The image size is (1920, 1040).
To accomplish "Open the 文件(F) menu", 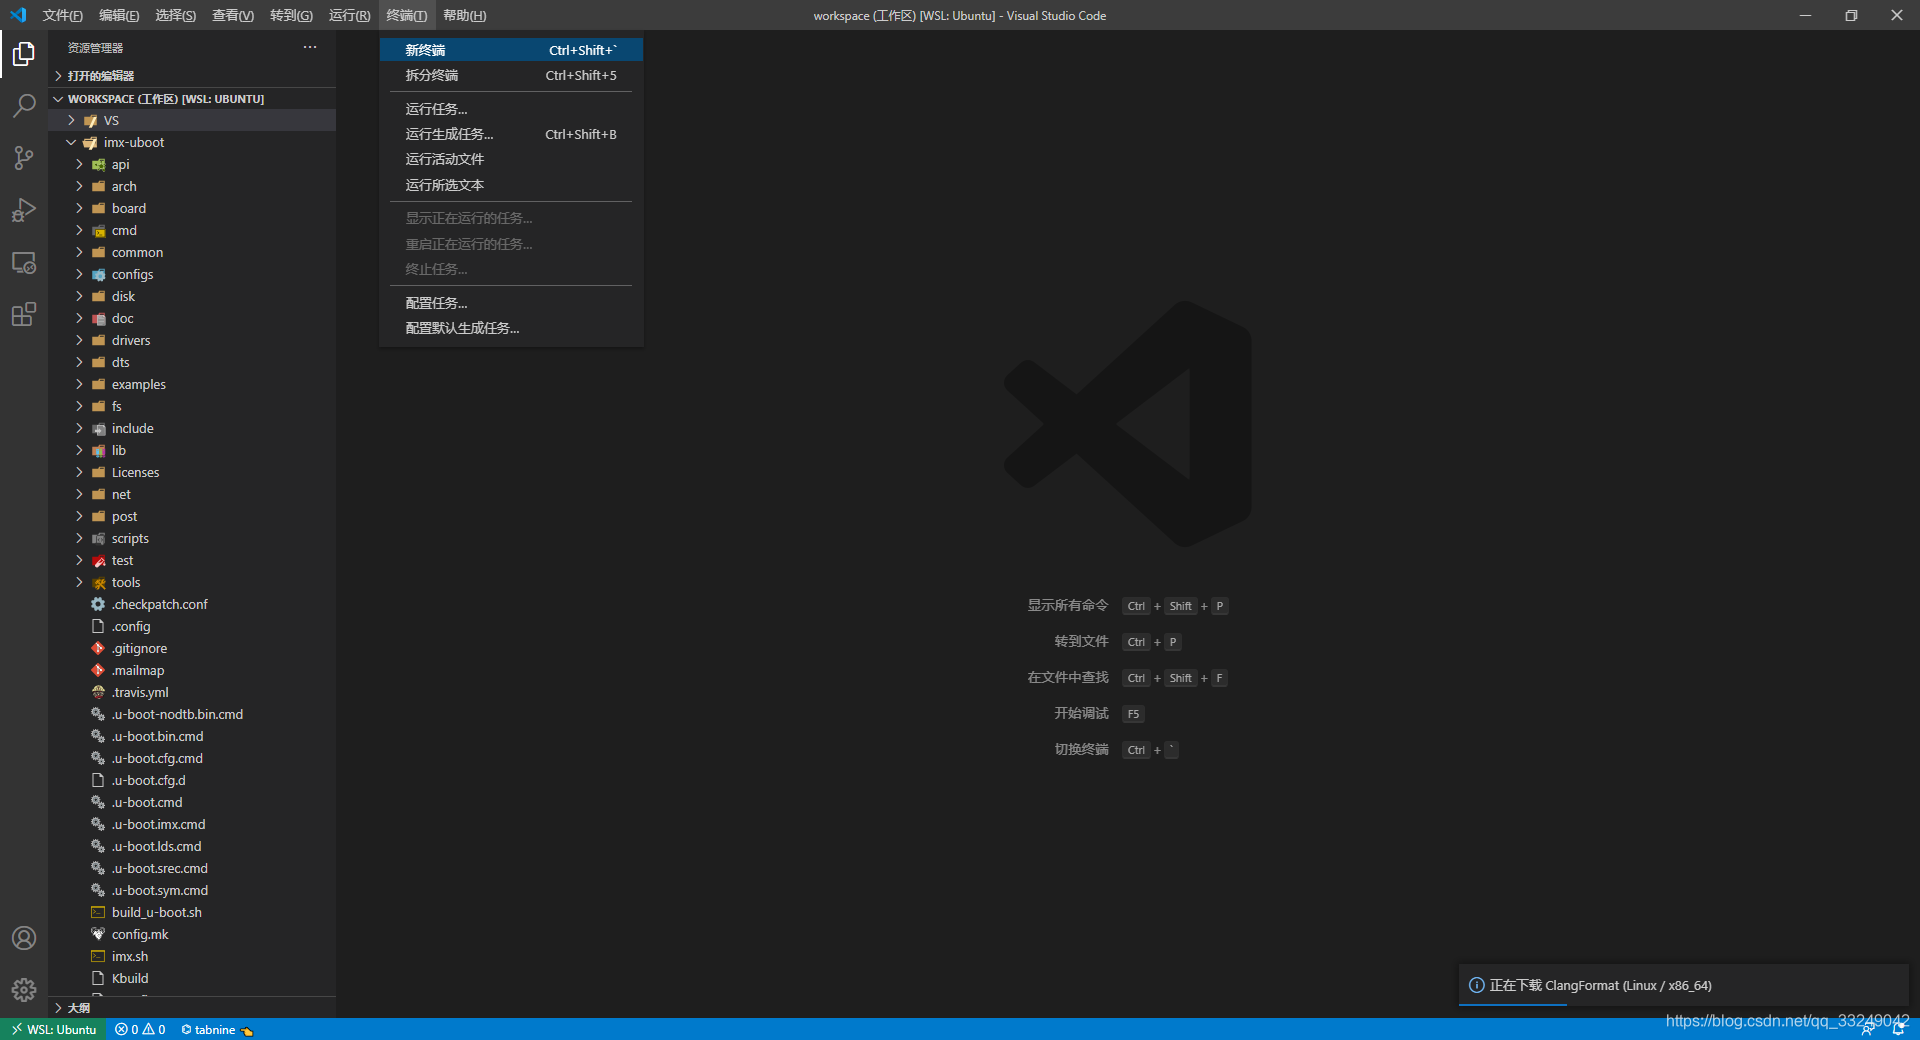I will pos(62,15).
